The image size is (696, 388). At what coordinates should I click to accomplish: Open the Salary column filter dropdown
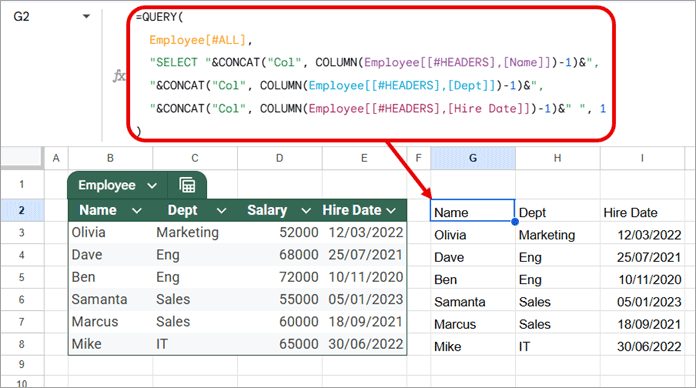click(306, 210)
